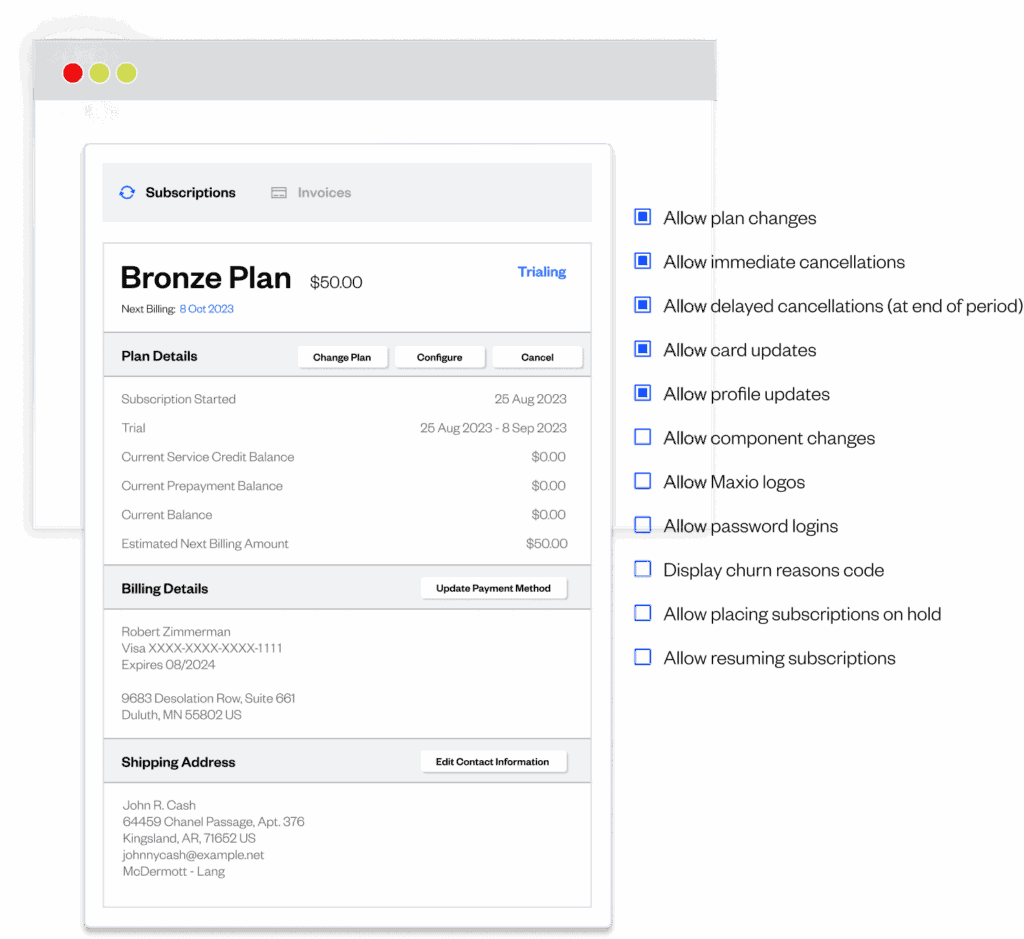The height and width of the screenshot is (939, 1024).
Task: Click the second yellow-green window dot
Action: click(x=127, y=73)
